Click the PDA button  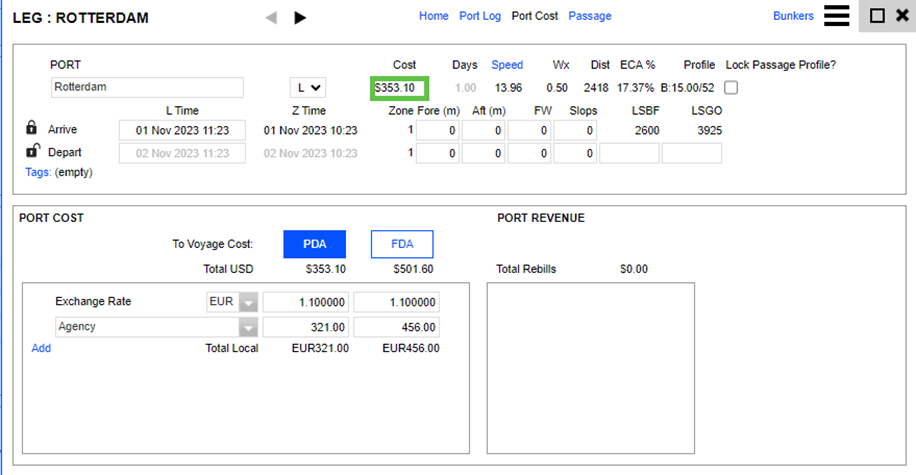point(314,244)
